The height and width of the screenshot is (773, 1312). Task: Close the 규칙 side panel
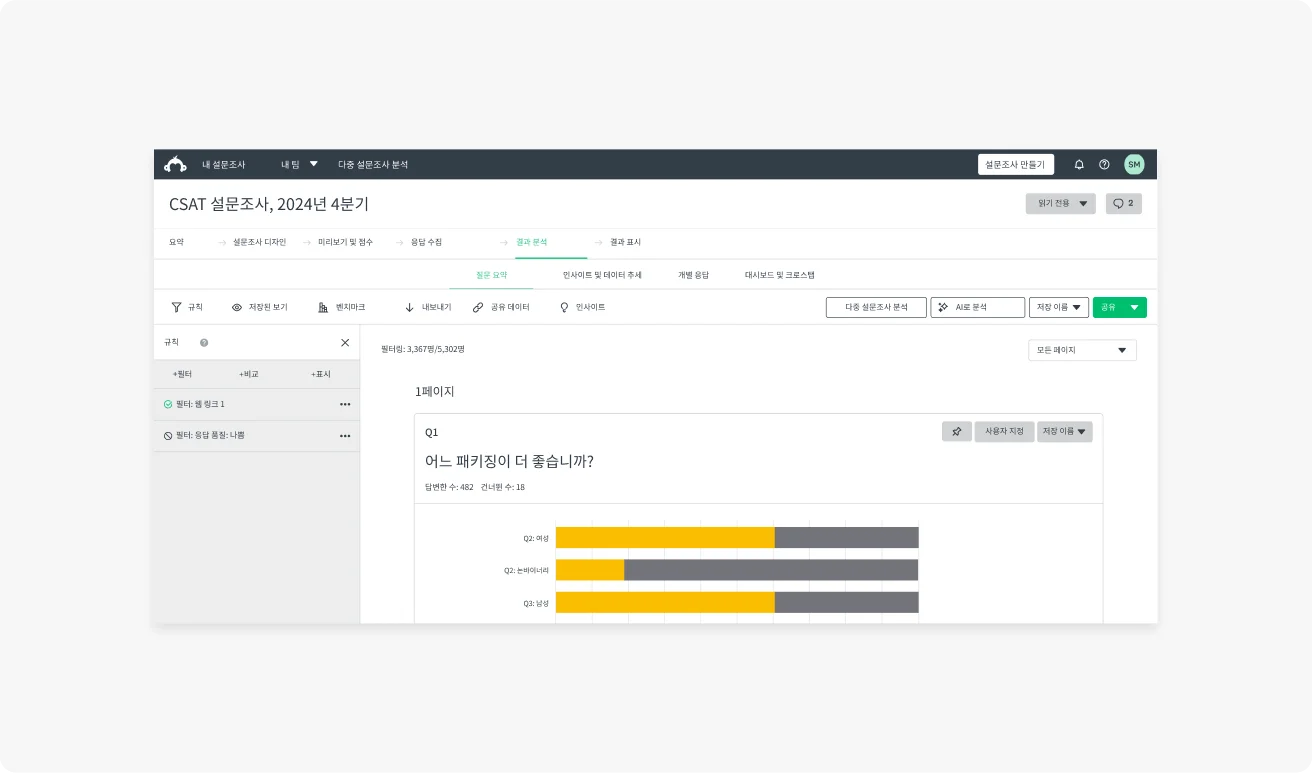(345, 342)
